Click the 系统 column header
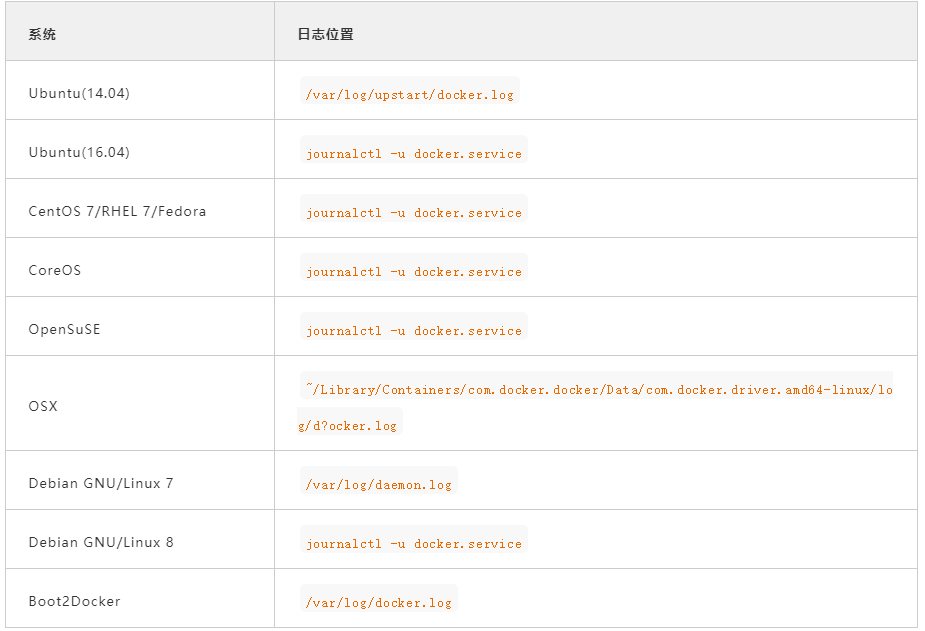Image resolution: width=925 pixels, height=631 pixels. coord(42,34)
